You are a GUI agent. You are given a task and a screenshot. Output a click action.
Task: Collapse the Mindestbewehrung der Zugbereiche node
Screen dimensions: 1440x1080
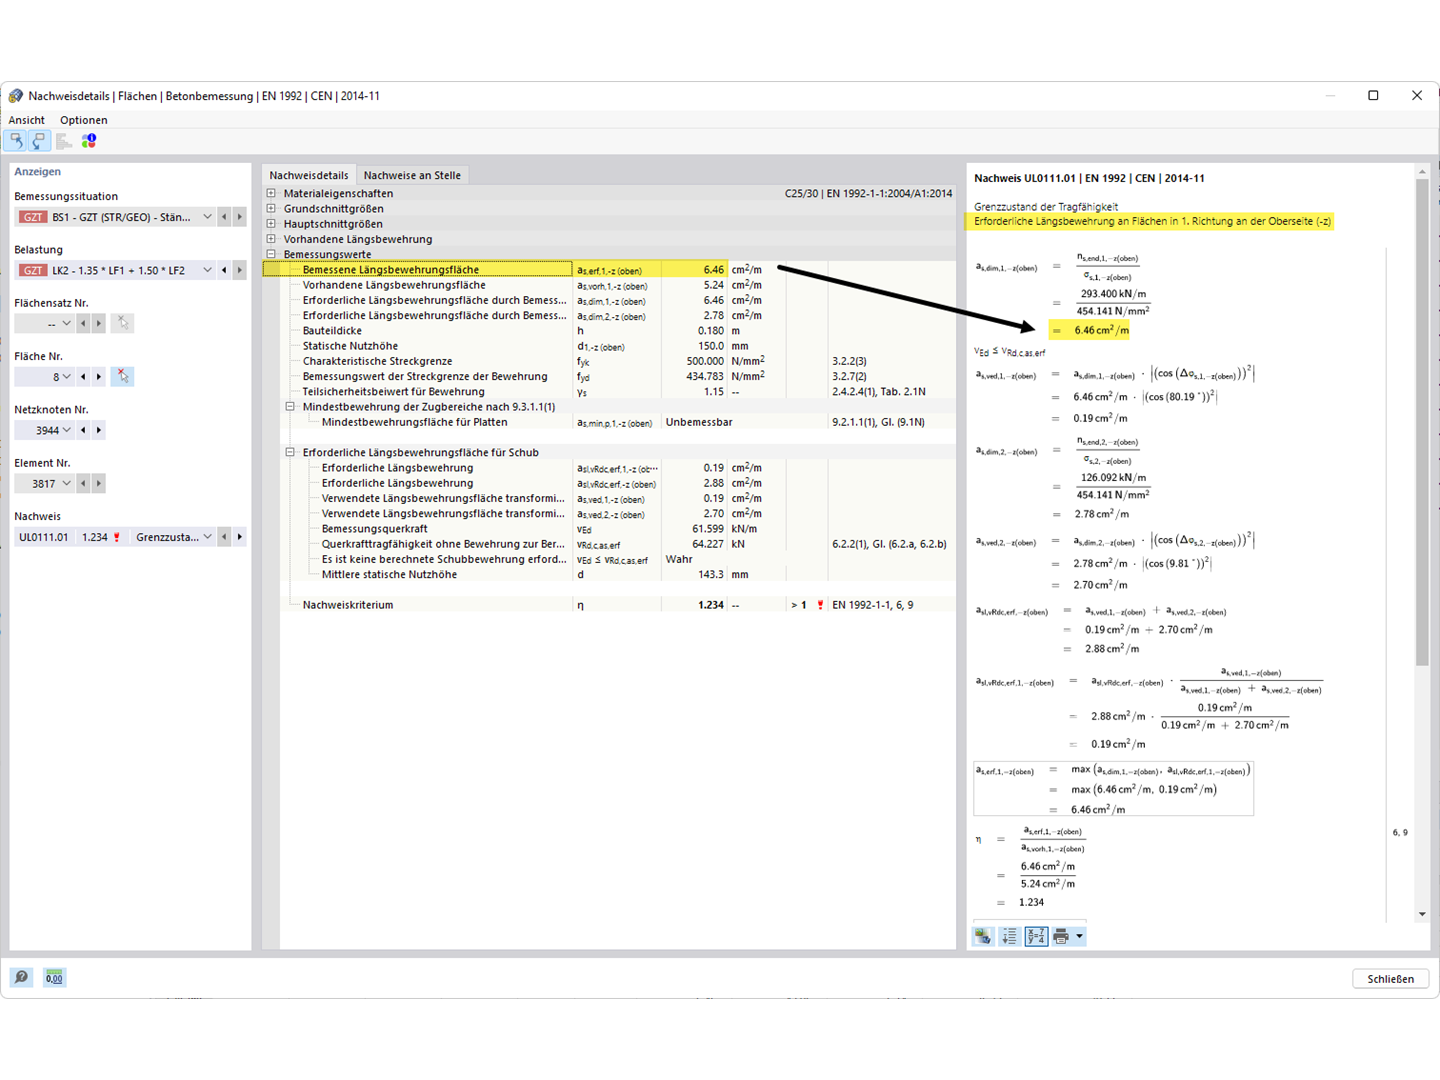click(x=290, y=406)
